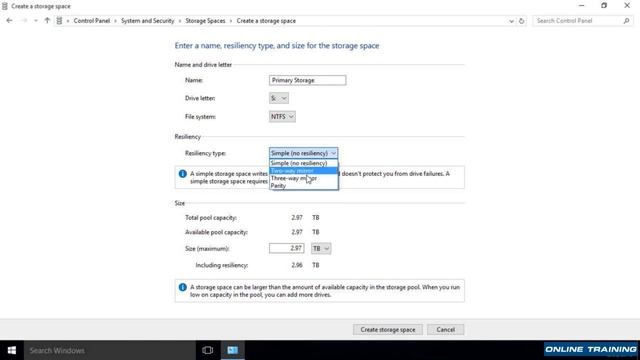The image size is (640, 360).
Task: Open the Drive letter dropdown
Action: pos(279,98)
